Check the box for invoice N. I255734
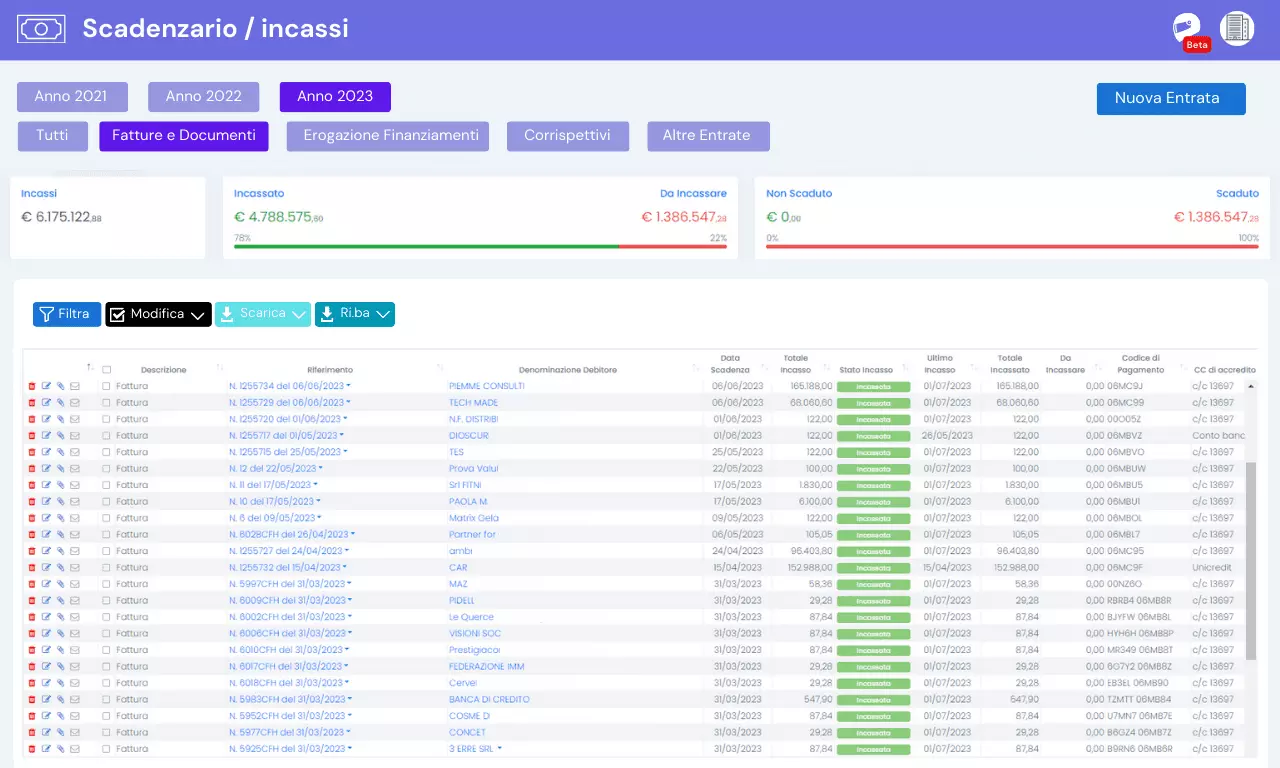The width and height of the screenshot is (1280, 768). pos(106,386)
